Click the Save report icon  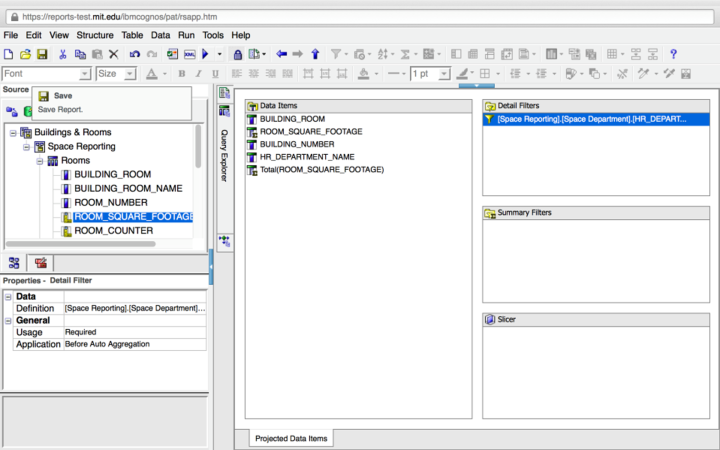click(x=42, y=54)
